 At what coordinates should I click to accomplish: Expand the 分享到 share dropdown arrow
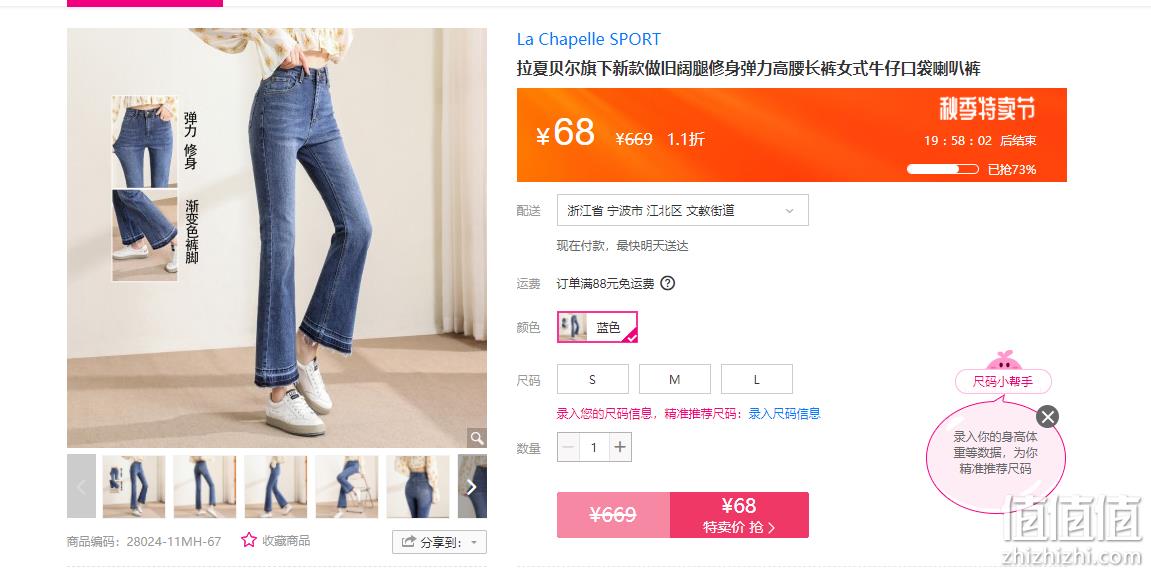click(473, 542)
